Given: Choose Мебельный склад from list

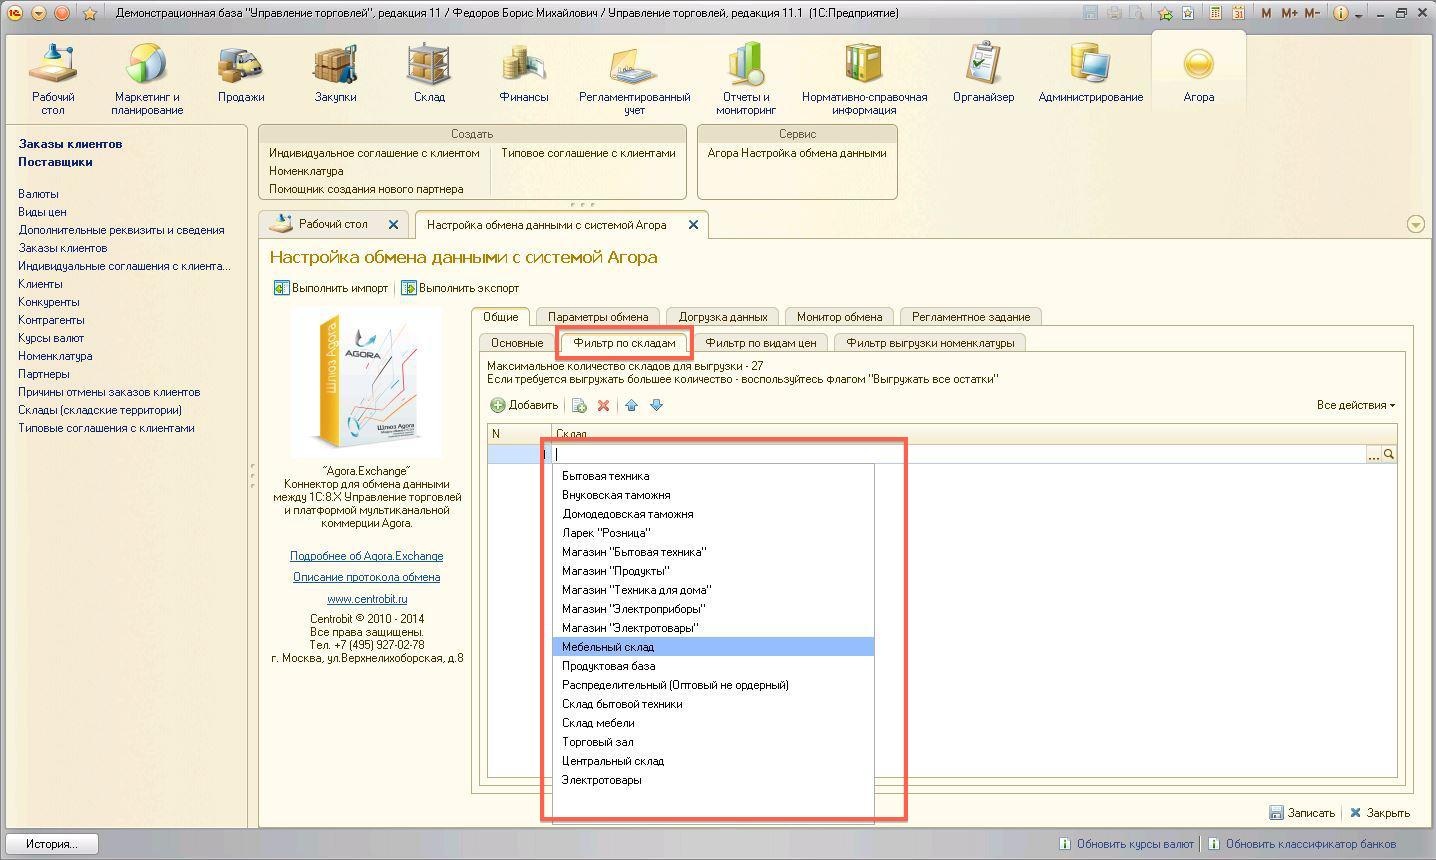Looking at the screenshot, I should click(x=608, y=647).
